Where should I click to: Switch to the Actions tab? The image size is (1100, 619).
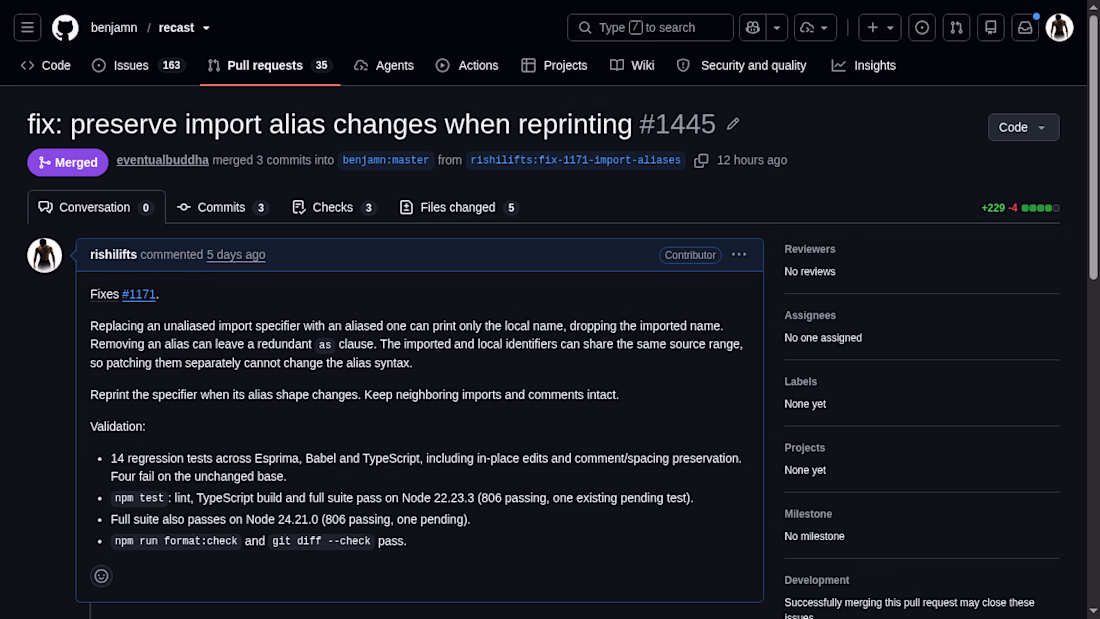coord(467,65)
